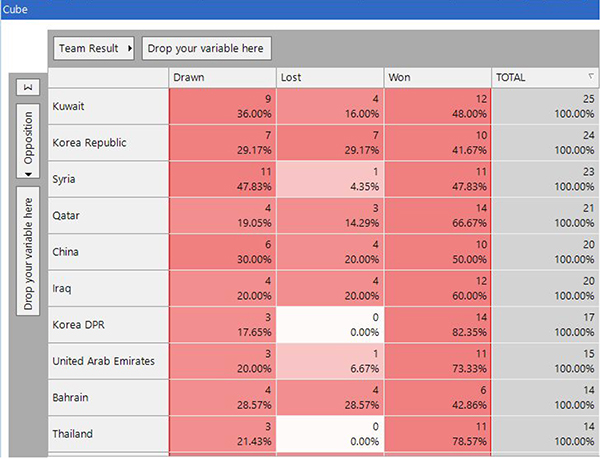Expand the Team Result variable arrow
The height and width of the screenshot is (459, 600).
coord(130,48)
